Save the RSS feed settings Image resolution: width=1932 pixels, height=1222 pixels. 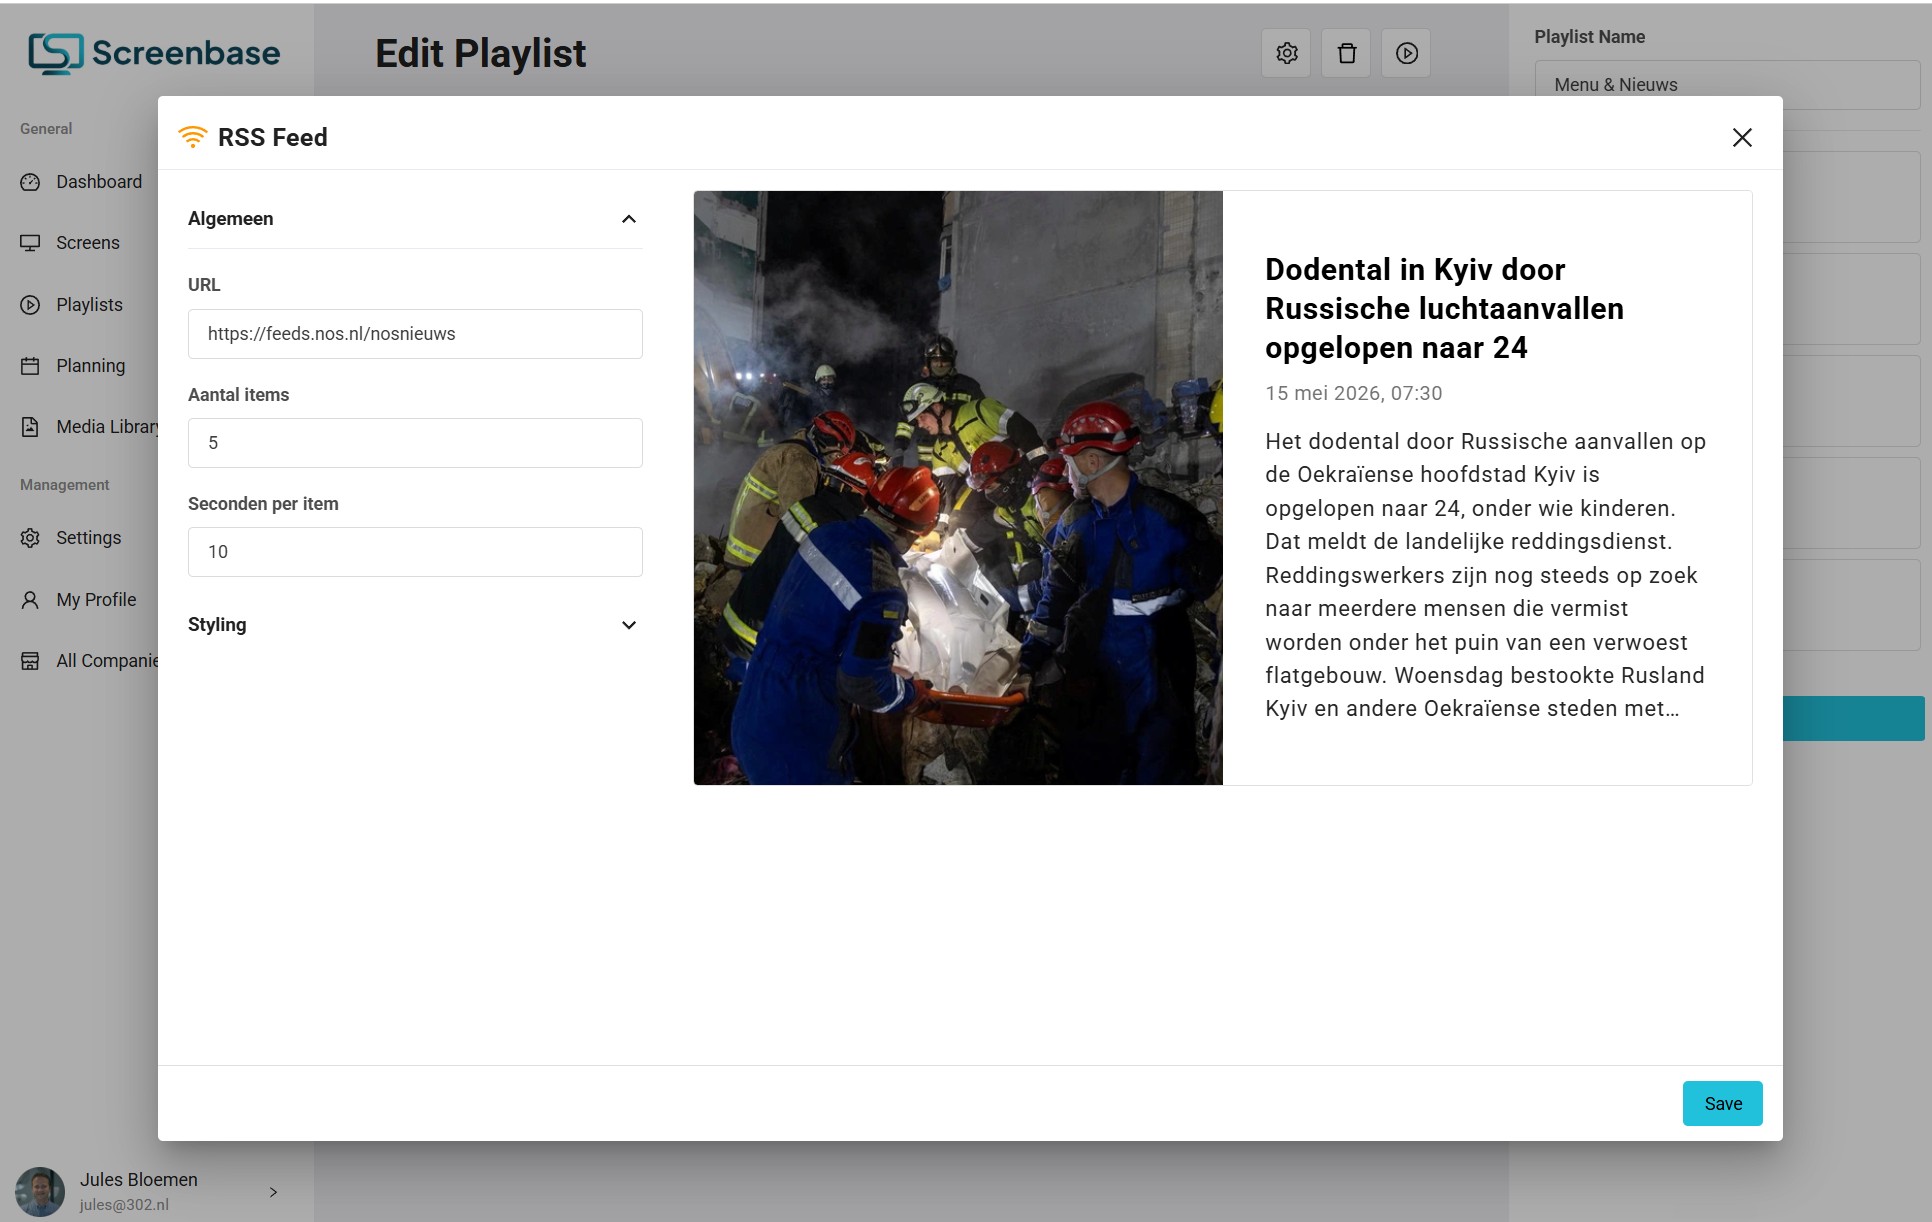click(x=1722, y=1104)
